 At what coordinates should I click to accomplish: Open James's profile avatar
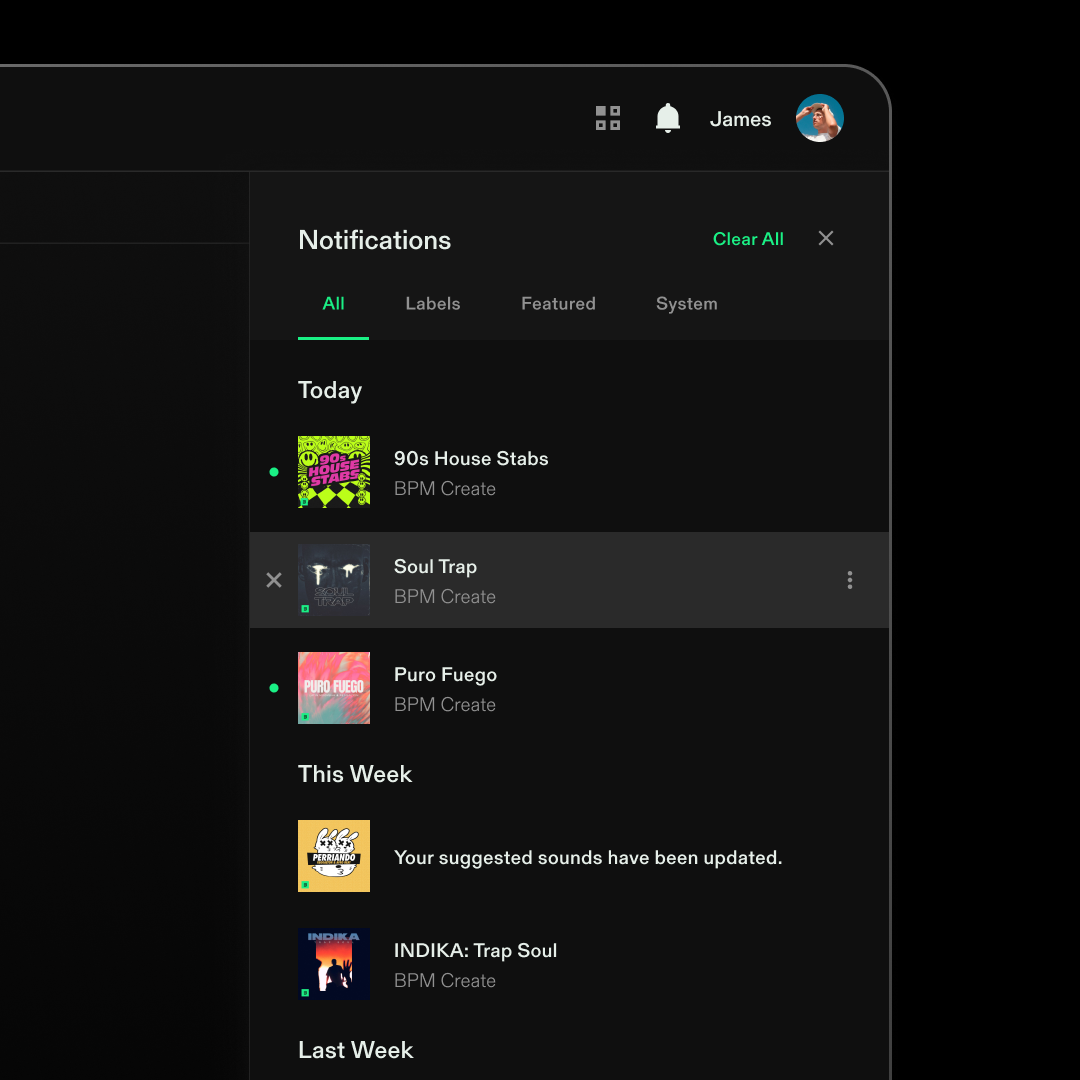(x=819, y=118)
